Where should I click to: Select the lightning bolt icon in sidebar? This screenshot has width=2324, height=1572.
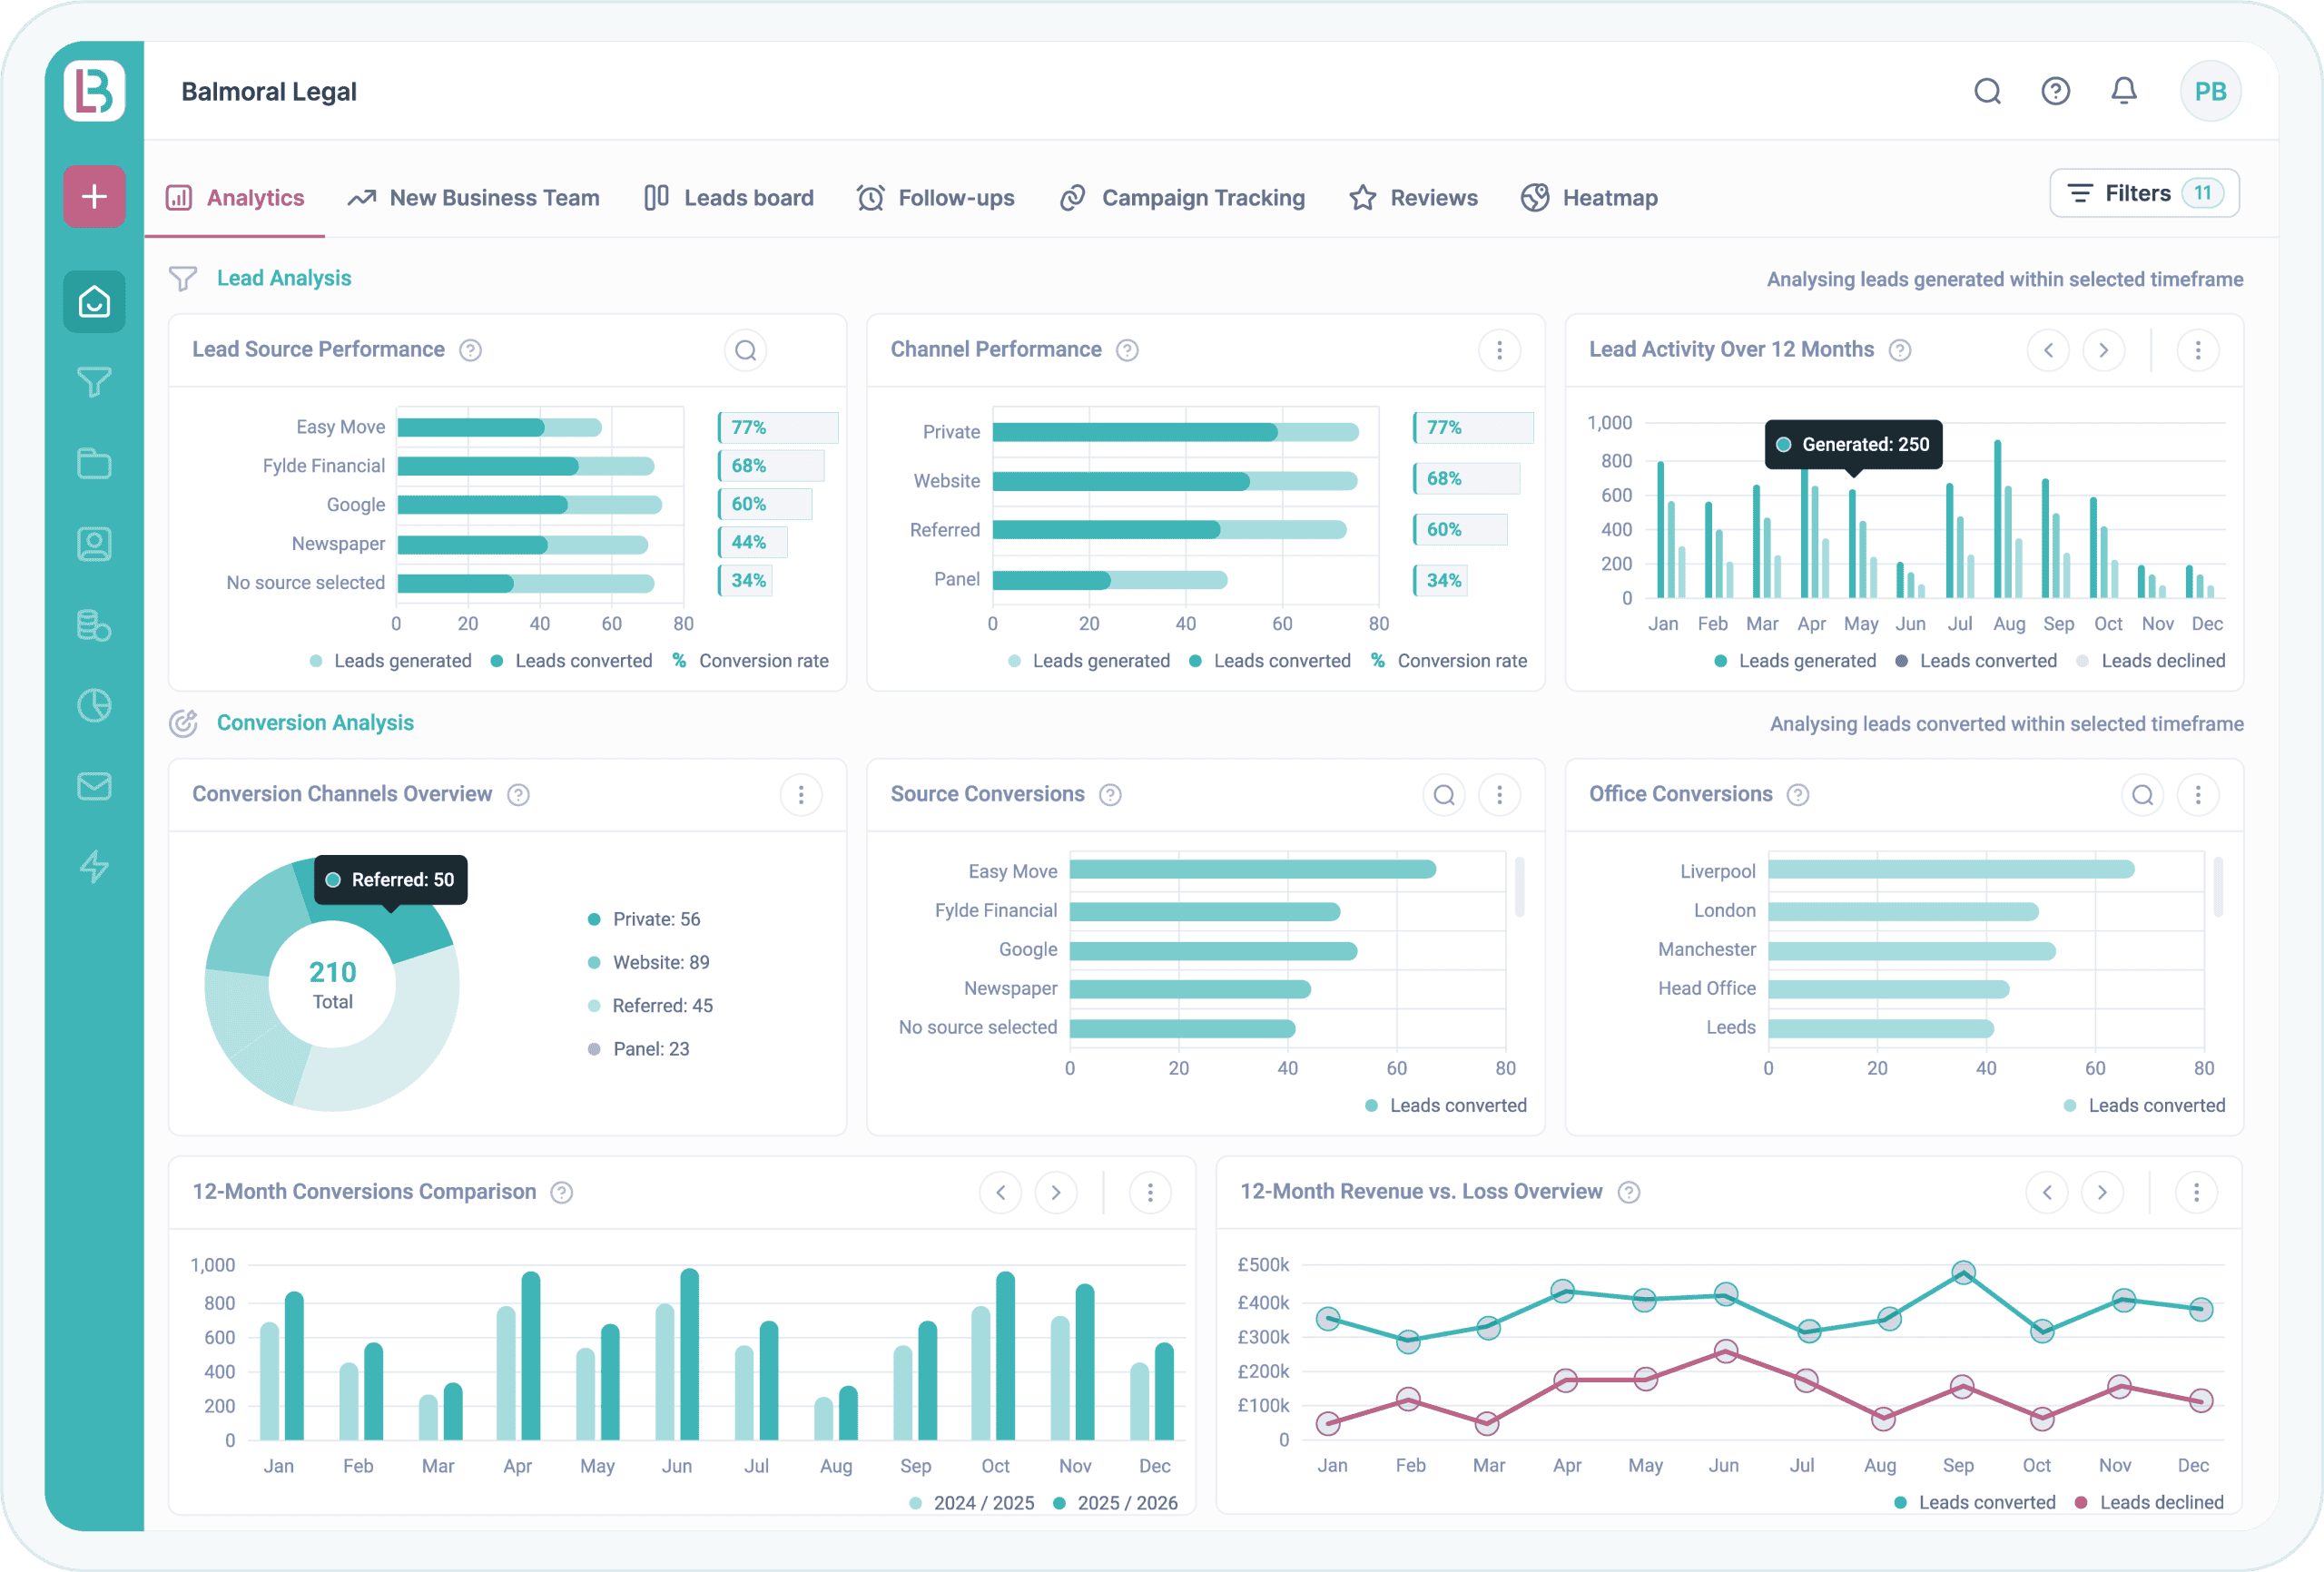pos(93,867)
